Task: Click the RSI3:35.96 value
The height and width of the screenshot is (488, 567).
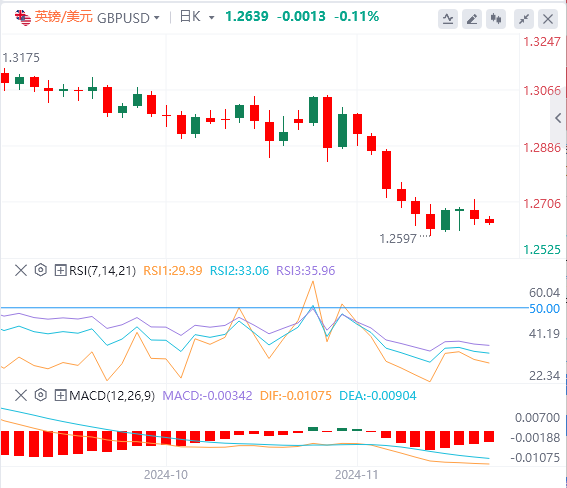Action: pos(306,270)
